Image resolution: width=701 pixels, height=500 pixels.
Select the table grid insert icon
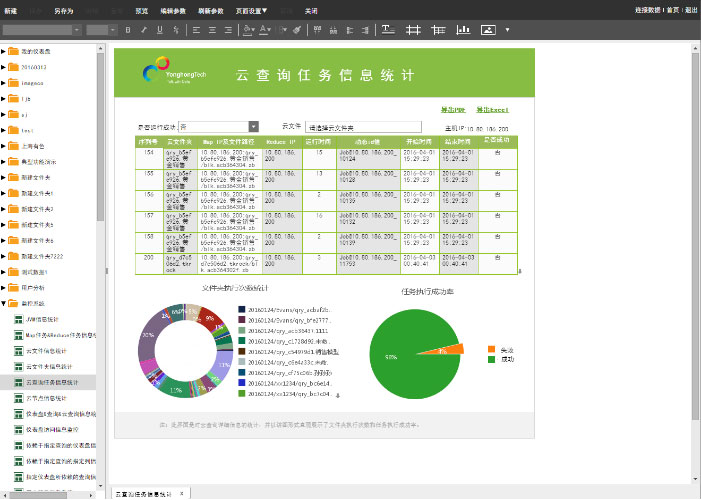(413, 30)
